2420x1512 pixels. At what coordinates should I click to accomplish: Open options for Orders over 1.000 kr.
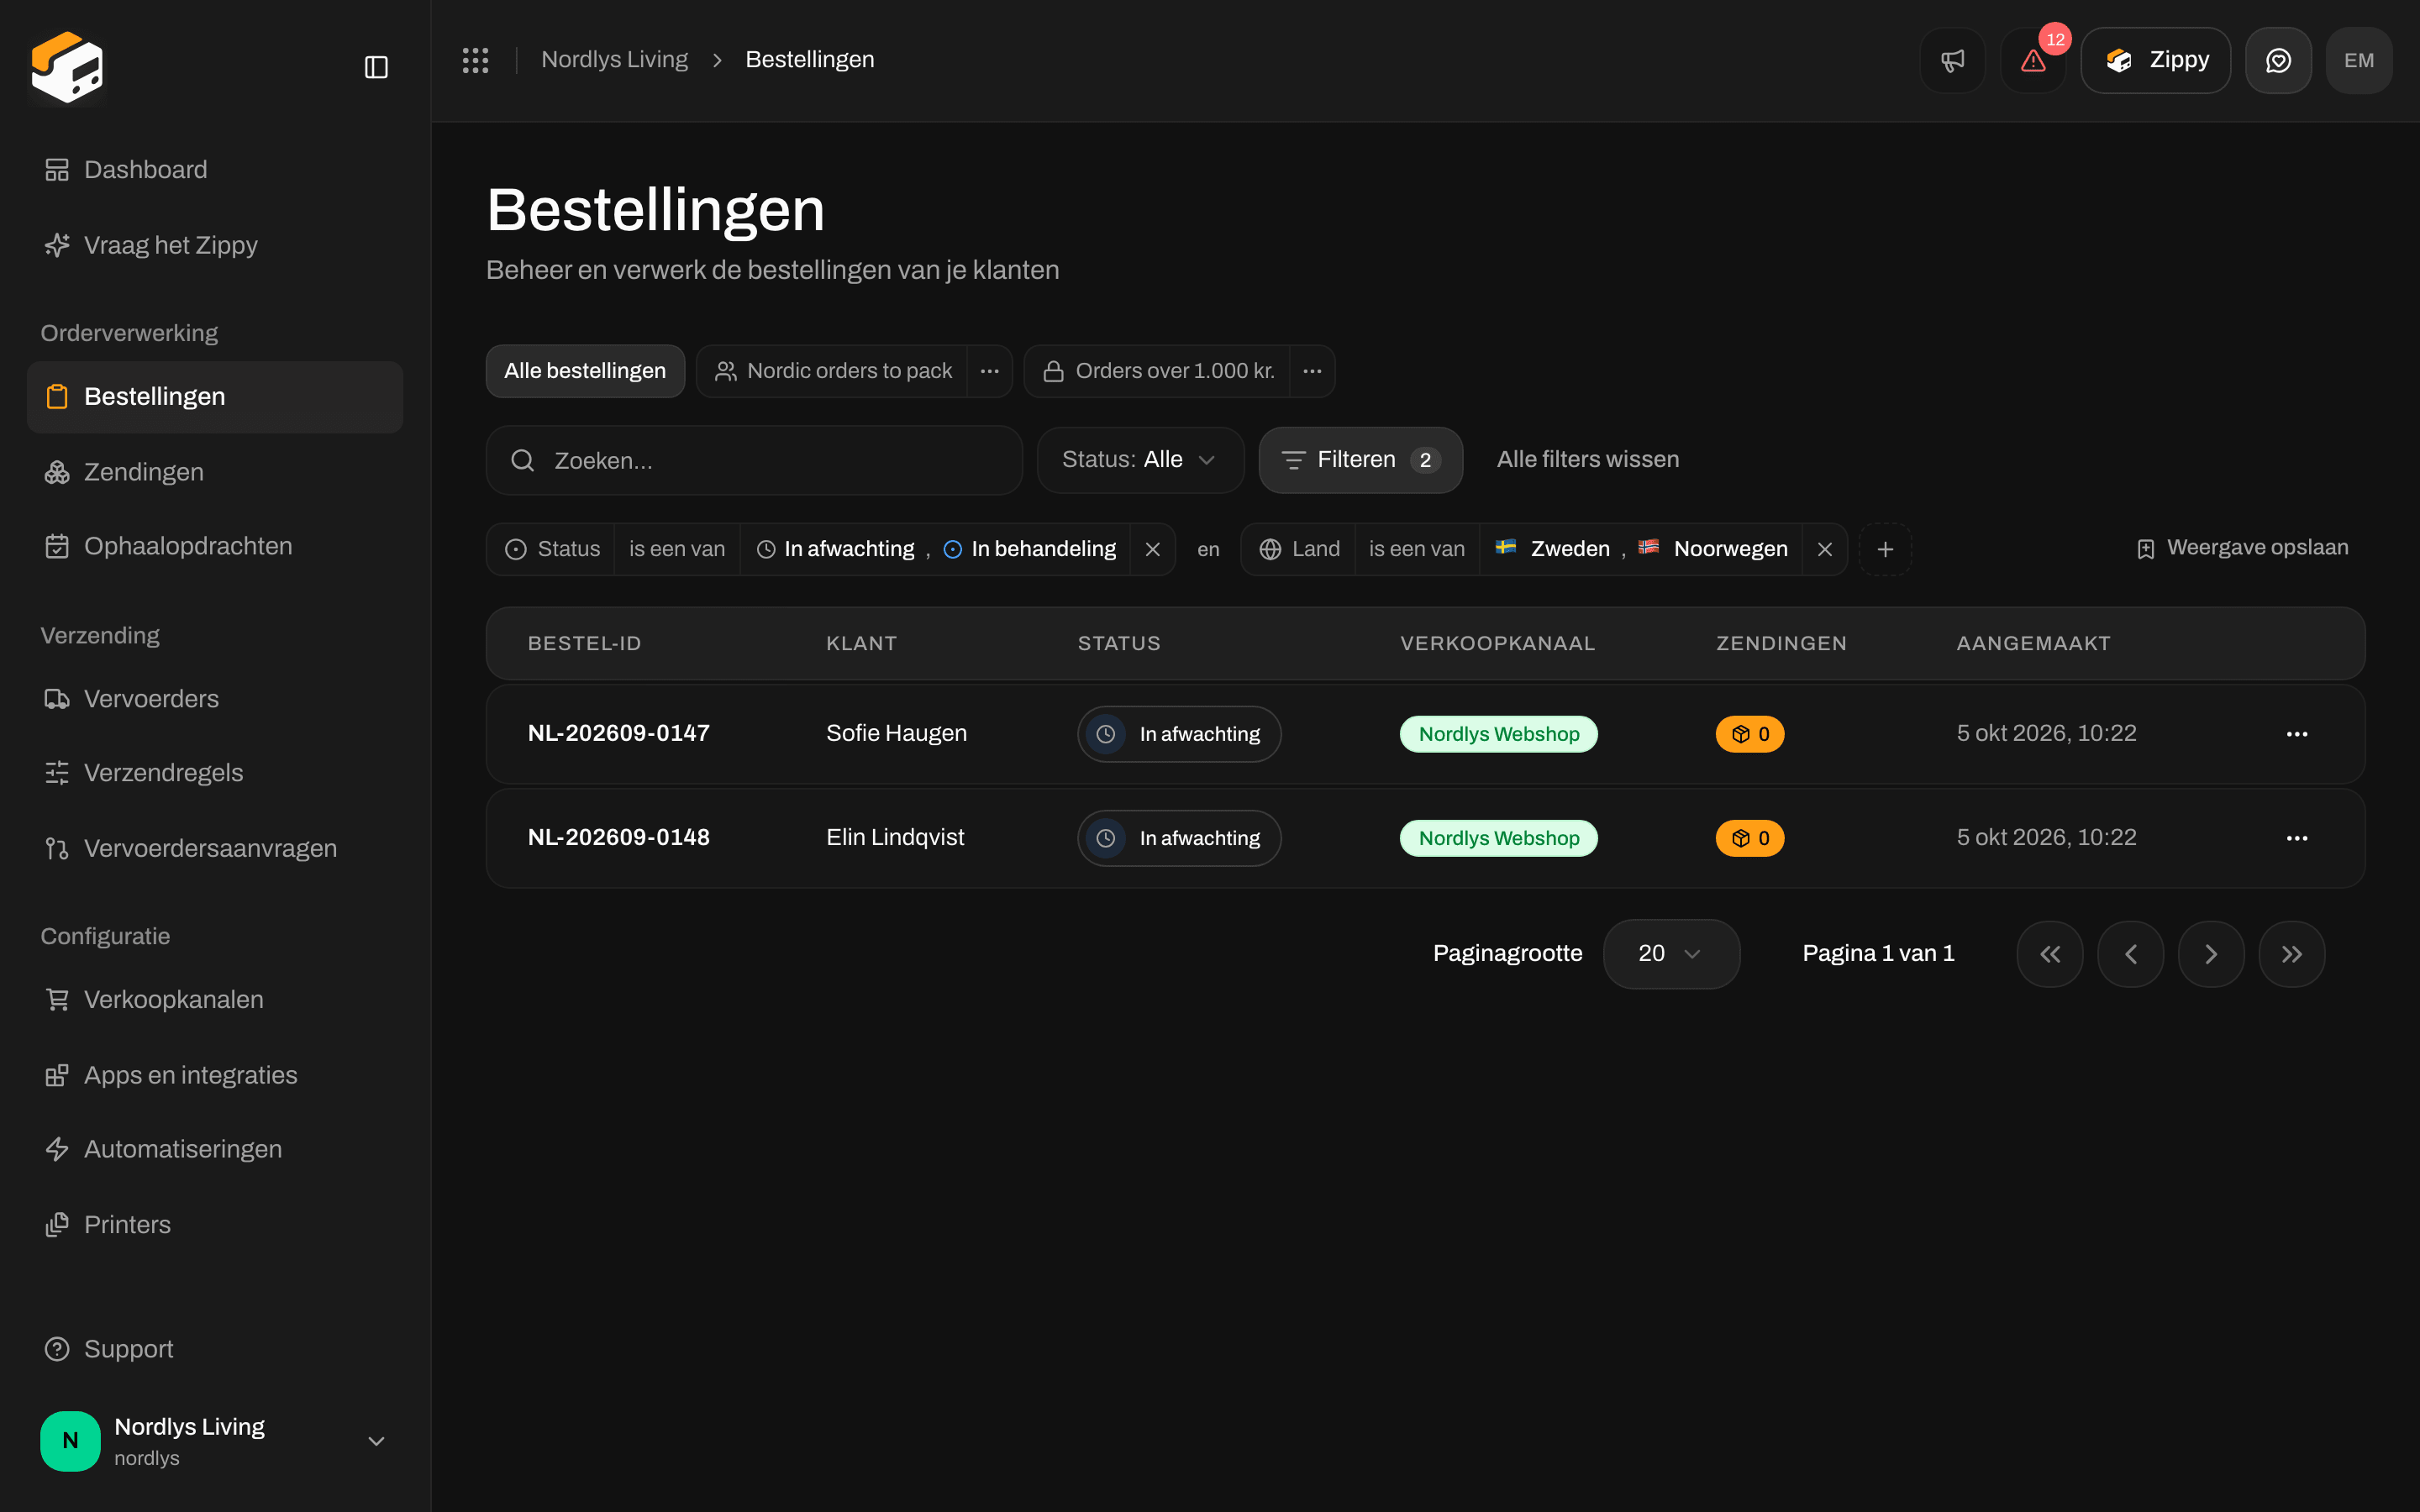click(1312, 371)
